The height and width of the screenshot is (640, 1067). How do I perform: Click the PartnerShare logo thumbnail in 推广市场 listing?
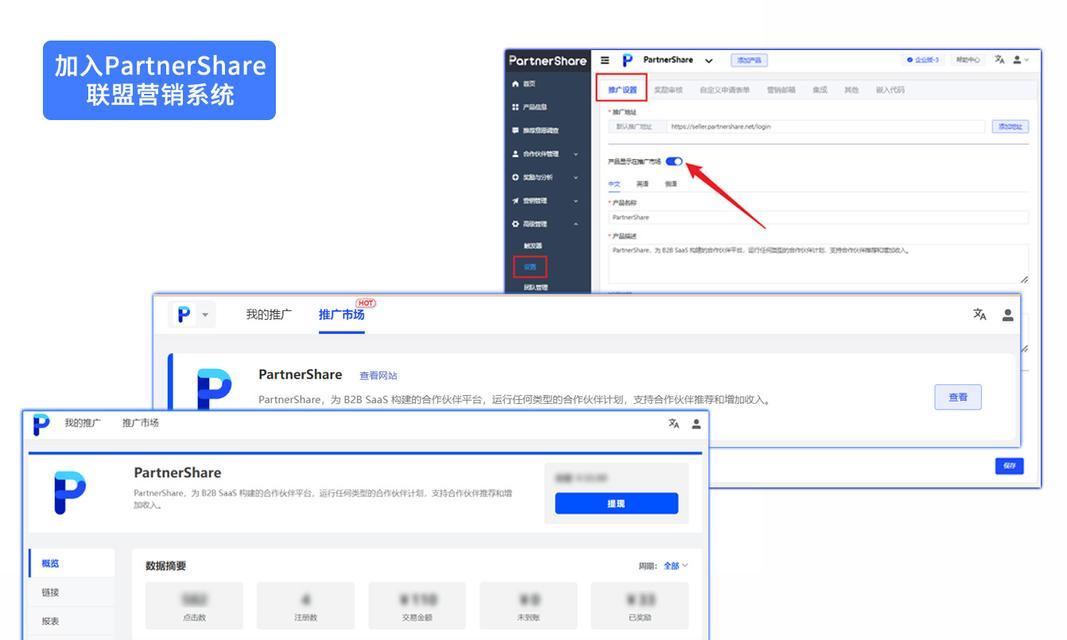tap(214, 388)
